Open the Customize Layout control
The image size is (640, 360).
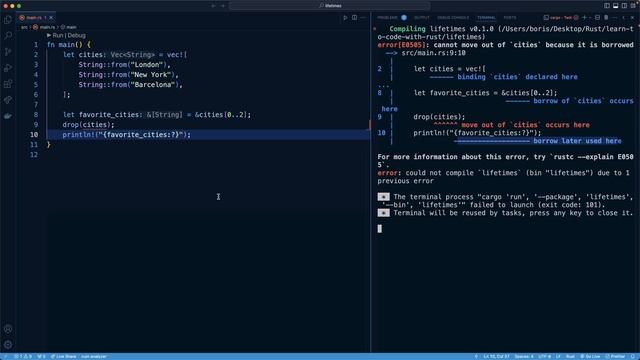pyautogui.click(x=633, y=6)
